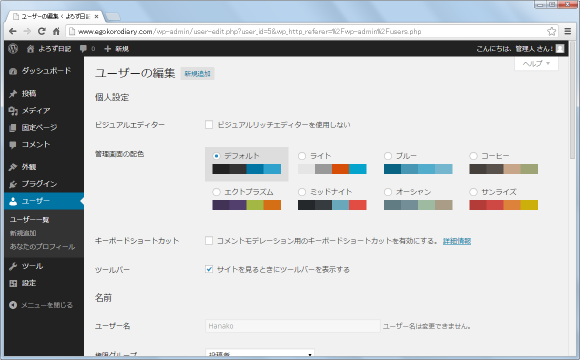Viewport: 580px width, 360px height.
Task: Open ダッシュボード in the sidebar menu
Action: [44, 71]
